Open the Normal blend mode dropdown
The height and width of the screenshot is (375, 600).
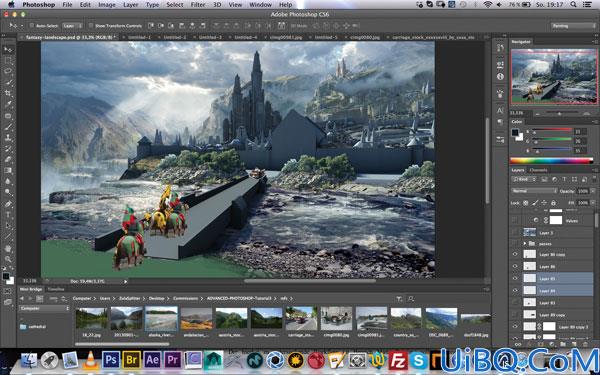point(534,191)
